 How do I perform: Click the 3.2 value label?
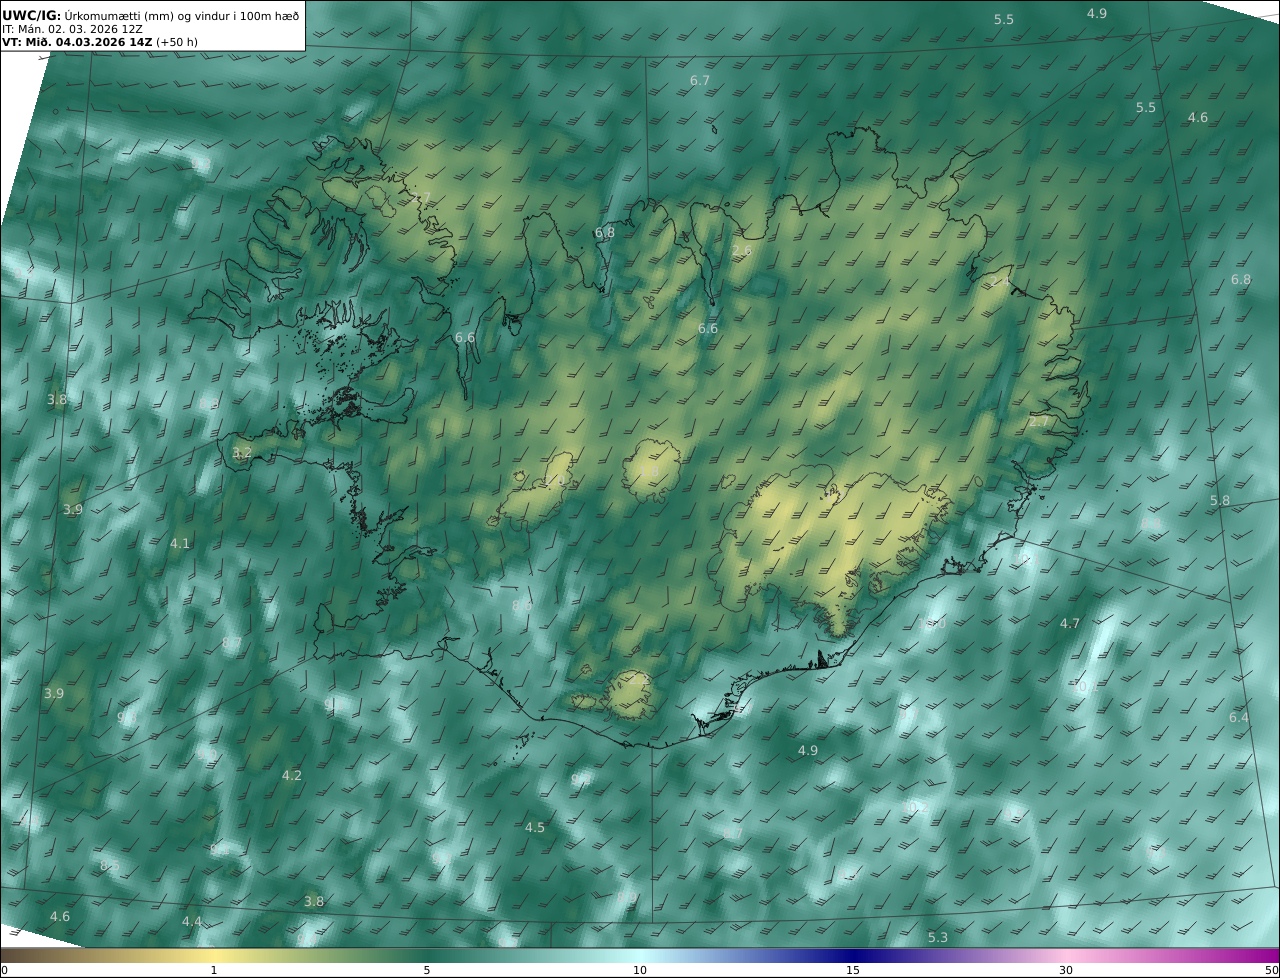coord(242,453)
